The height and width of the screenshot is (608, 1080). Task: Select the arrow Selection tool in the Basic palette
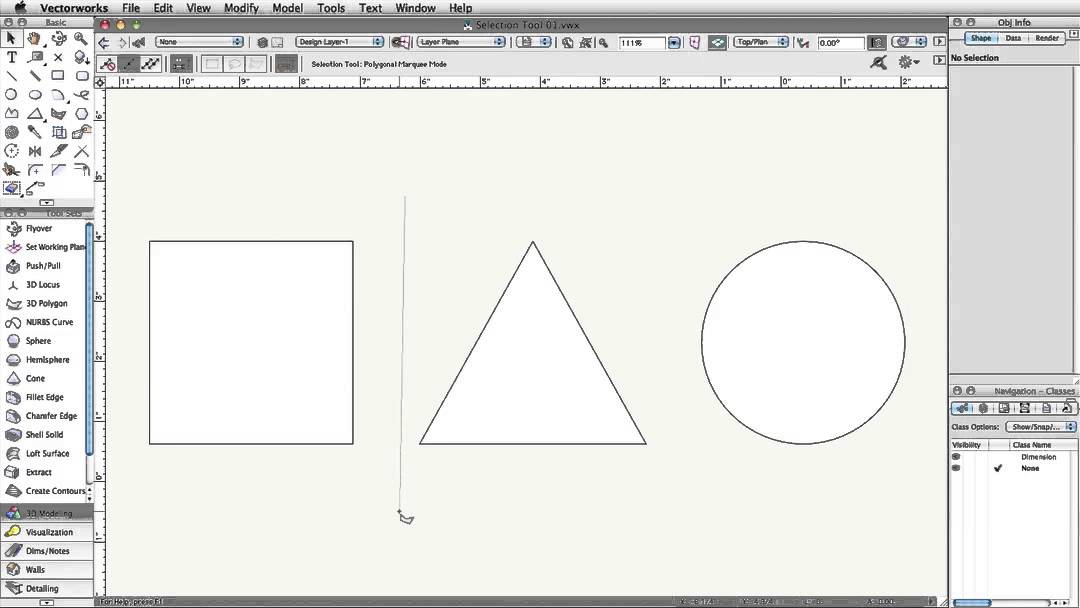point(11,39)
